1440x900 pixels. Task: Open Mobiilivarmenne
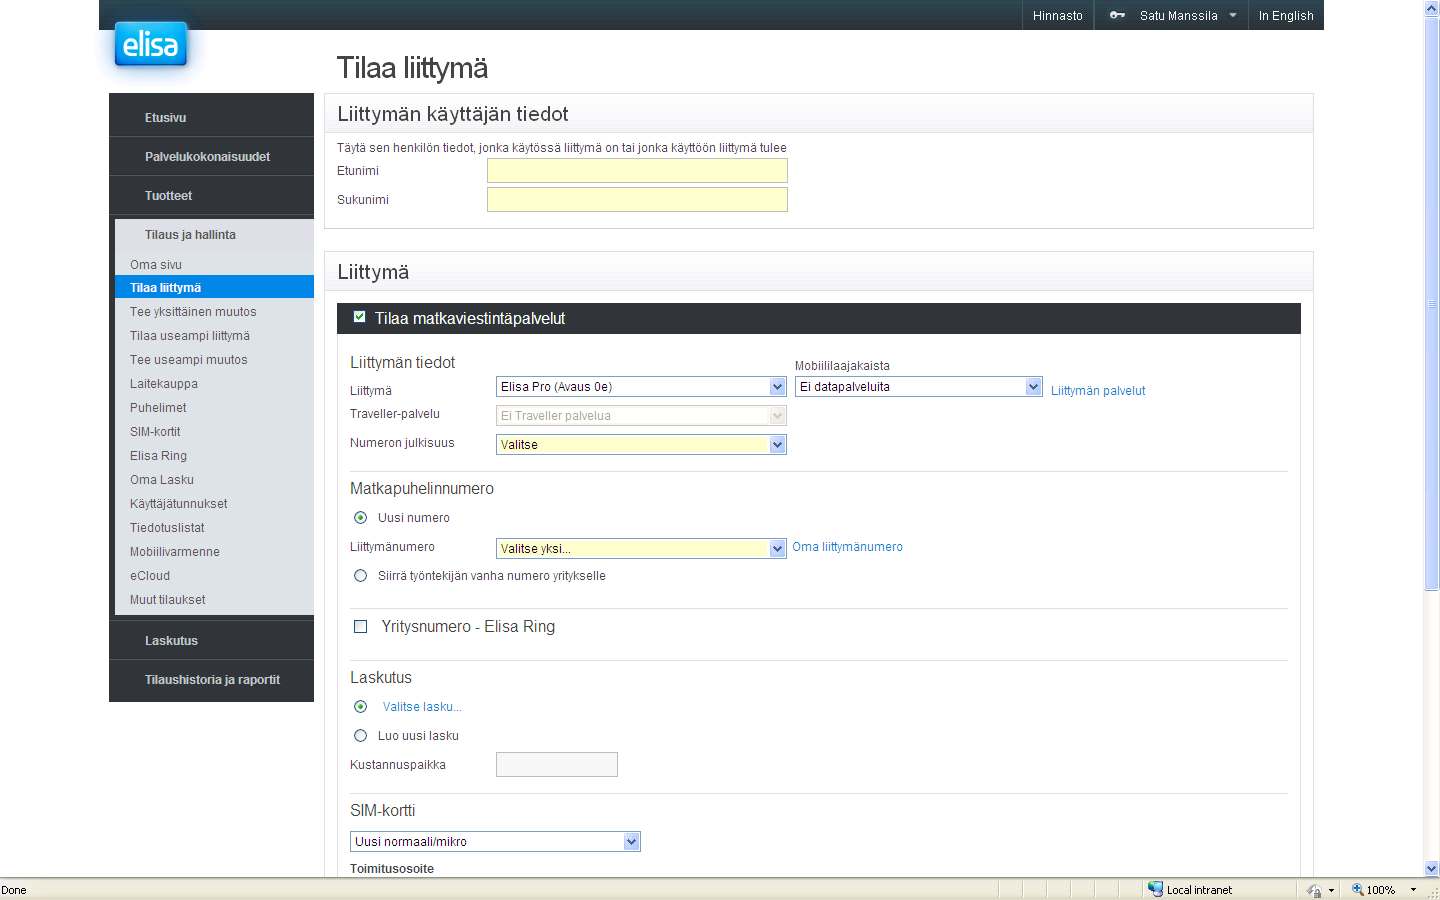(x=175, y=551)
